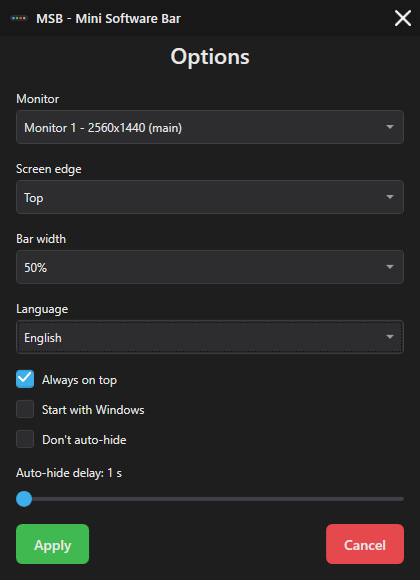Image resolution: width=420 pixels, height=580 pixels.
Task: Click the Auto-hide delay slider handle
Action: (x=24, y=499)
